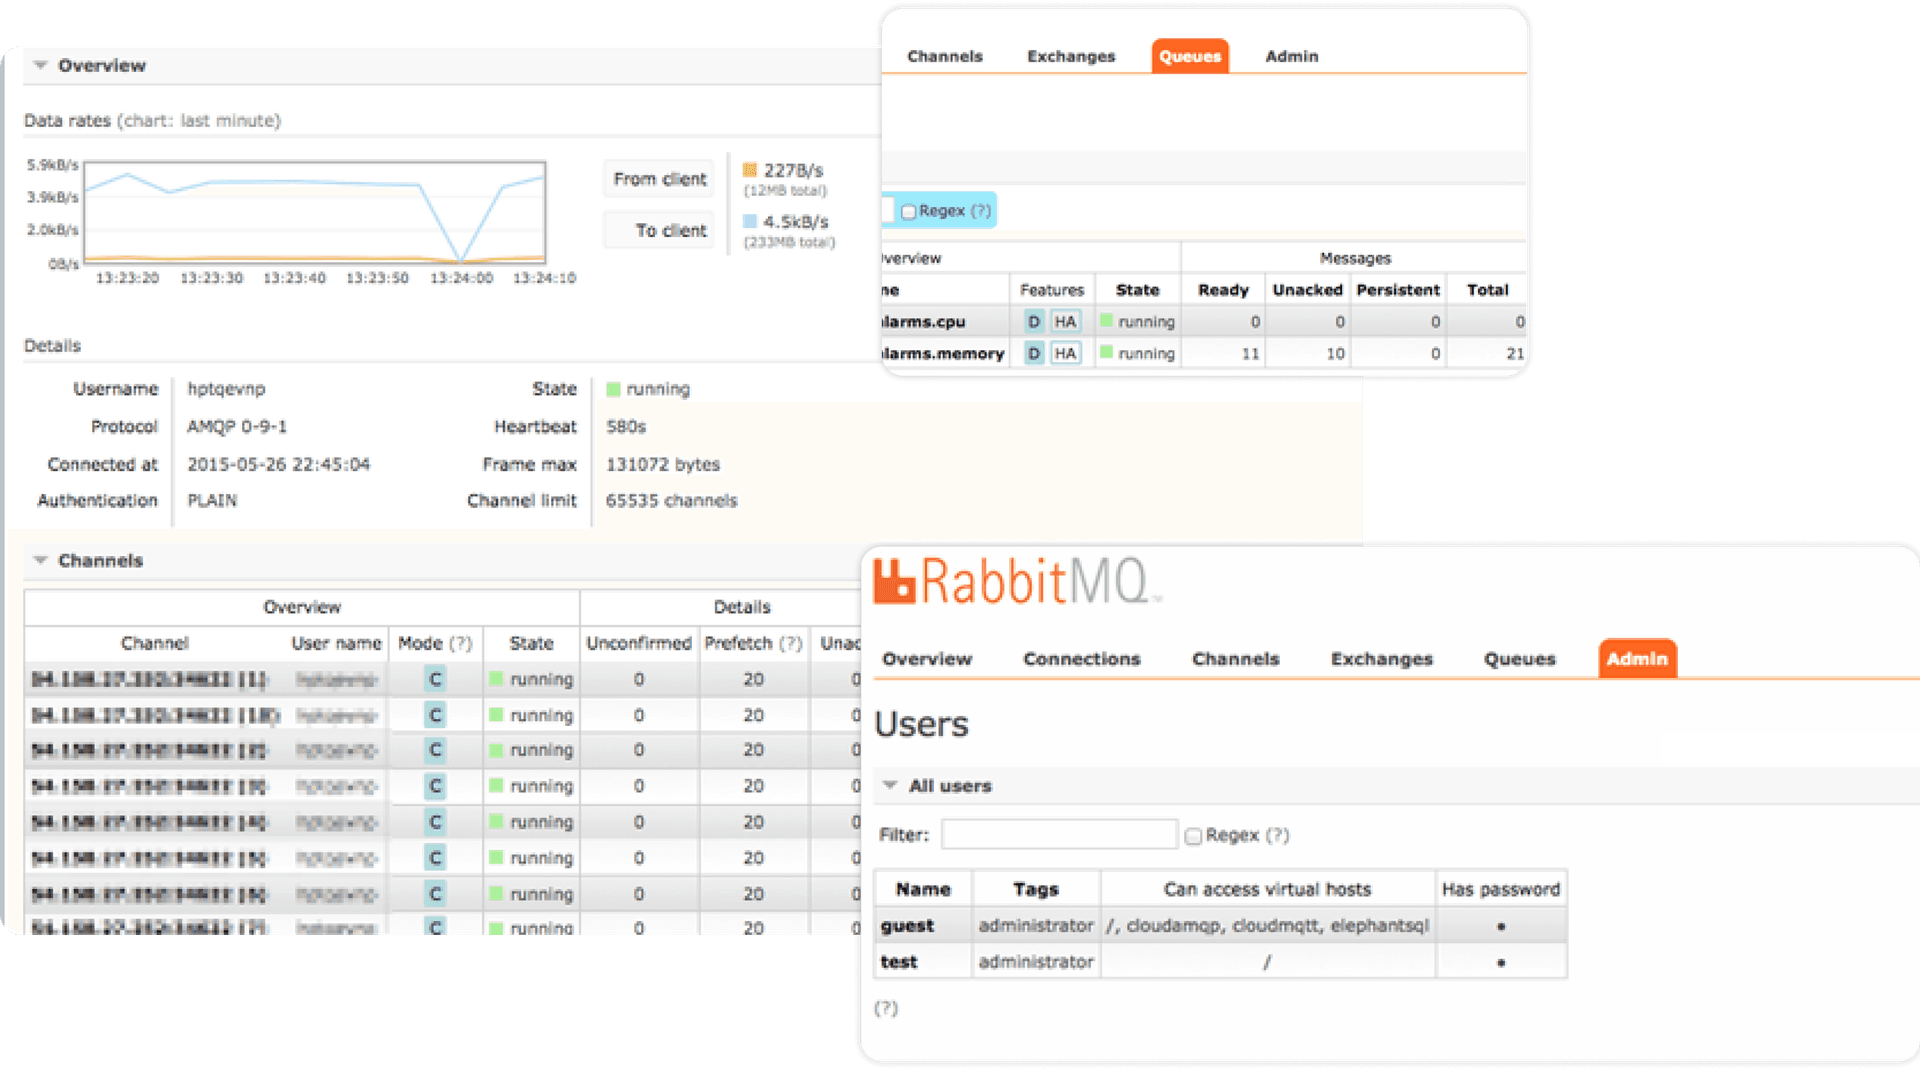Image resolution: width=1920 pixels, height=1070 pixels.
Task: Click the Prefetch (?) help icon
Action: coord(790,644)
